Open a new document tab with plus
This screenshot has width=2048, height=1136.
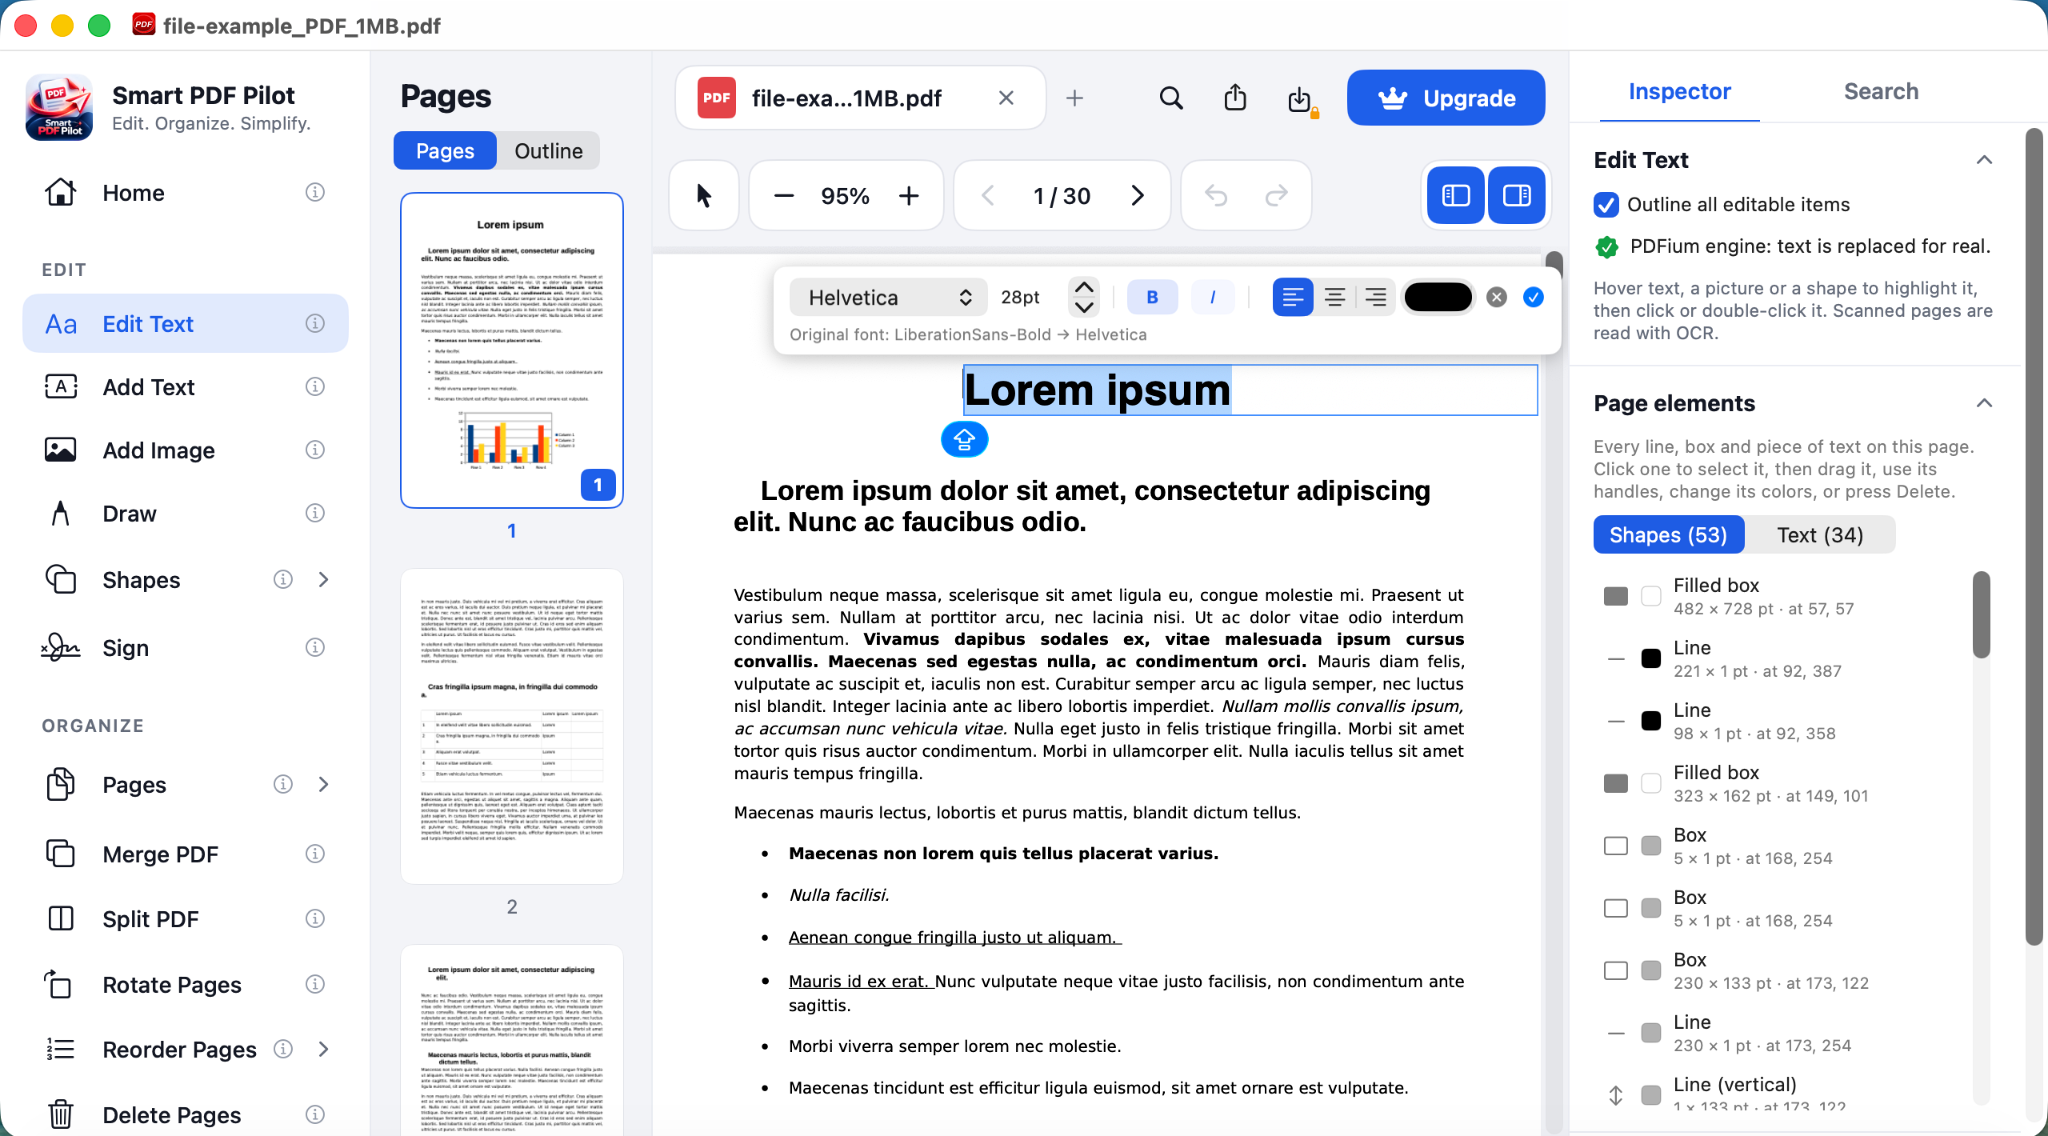point(1074,98)
